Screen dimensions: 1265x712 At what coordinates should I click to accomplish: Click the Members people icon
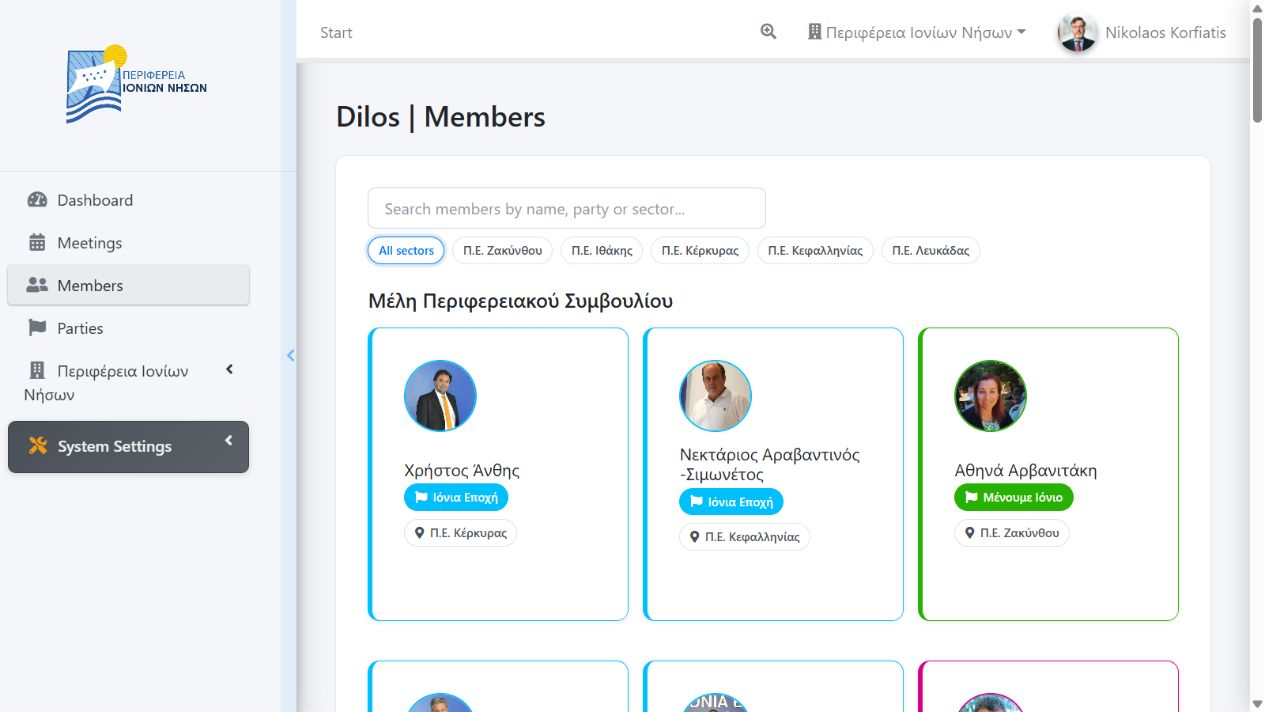click(37, 285)
